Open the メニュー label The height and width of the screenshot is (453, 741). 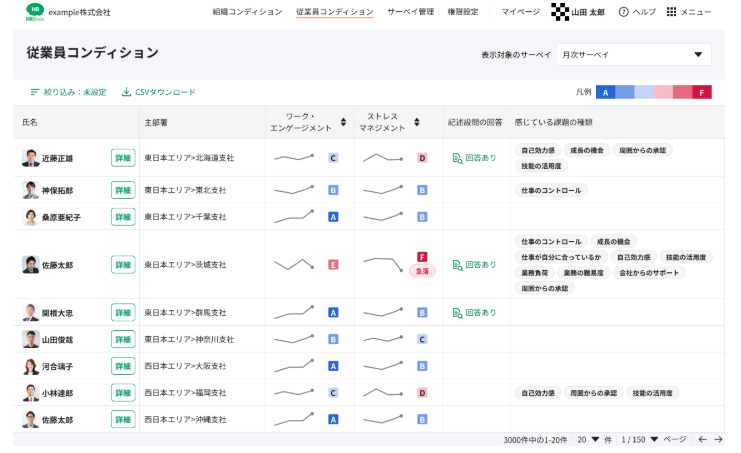(x=696, y=12)
